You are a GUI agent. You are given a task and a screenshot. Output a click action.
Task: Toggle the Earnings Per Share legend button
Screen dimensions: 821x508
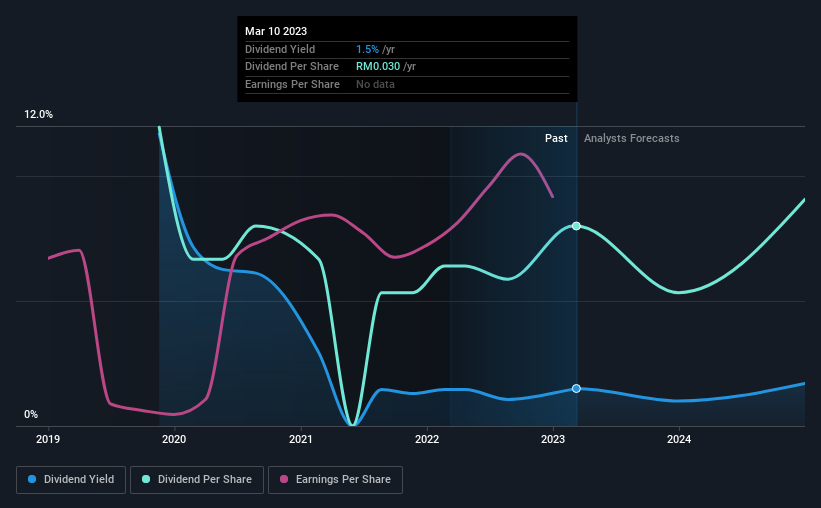335,480
